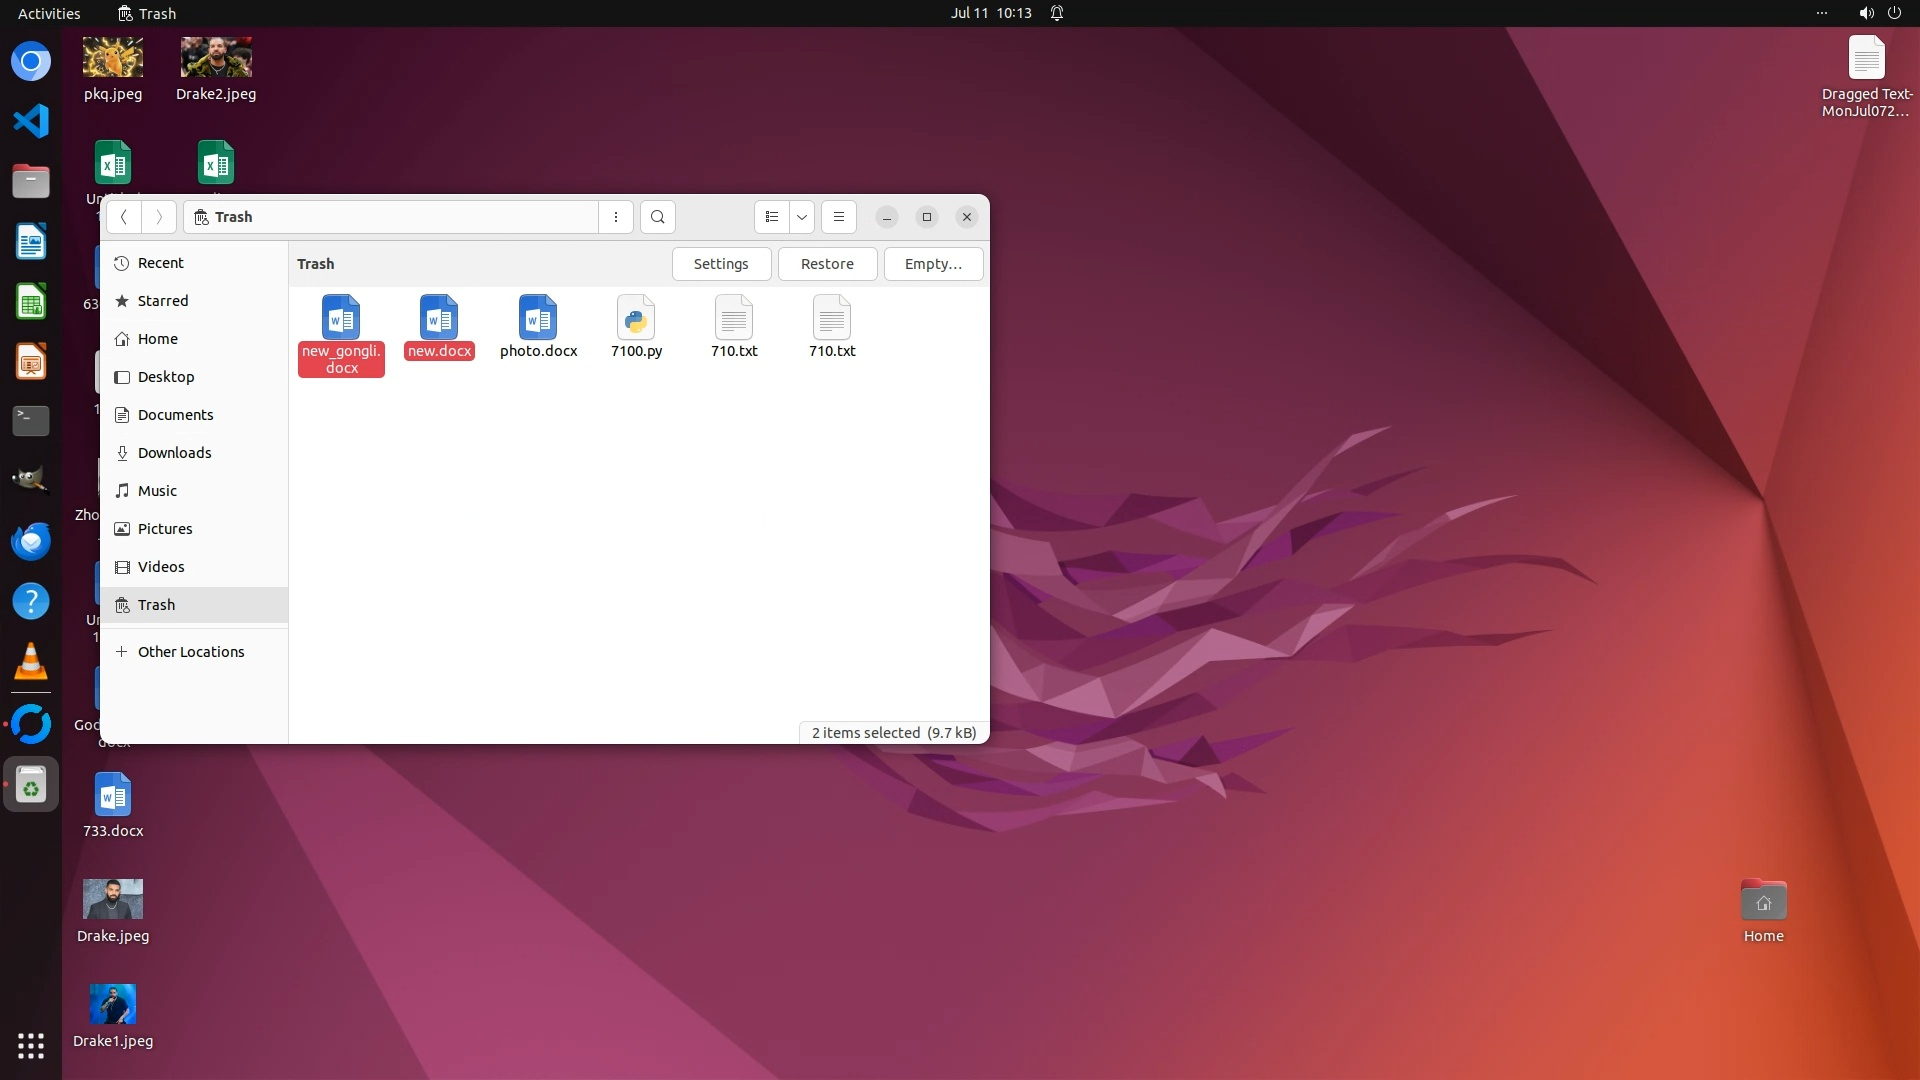This screenshot has width=1920, height=1080.
Task: Launch VLC from the dock
Action: (x=31, y=662)
